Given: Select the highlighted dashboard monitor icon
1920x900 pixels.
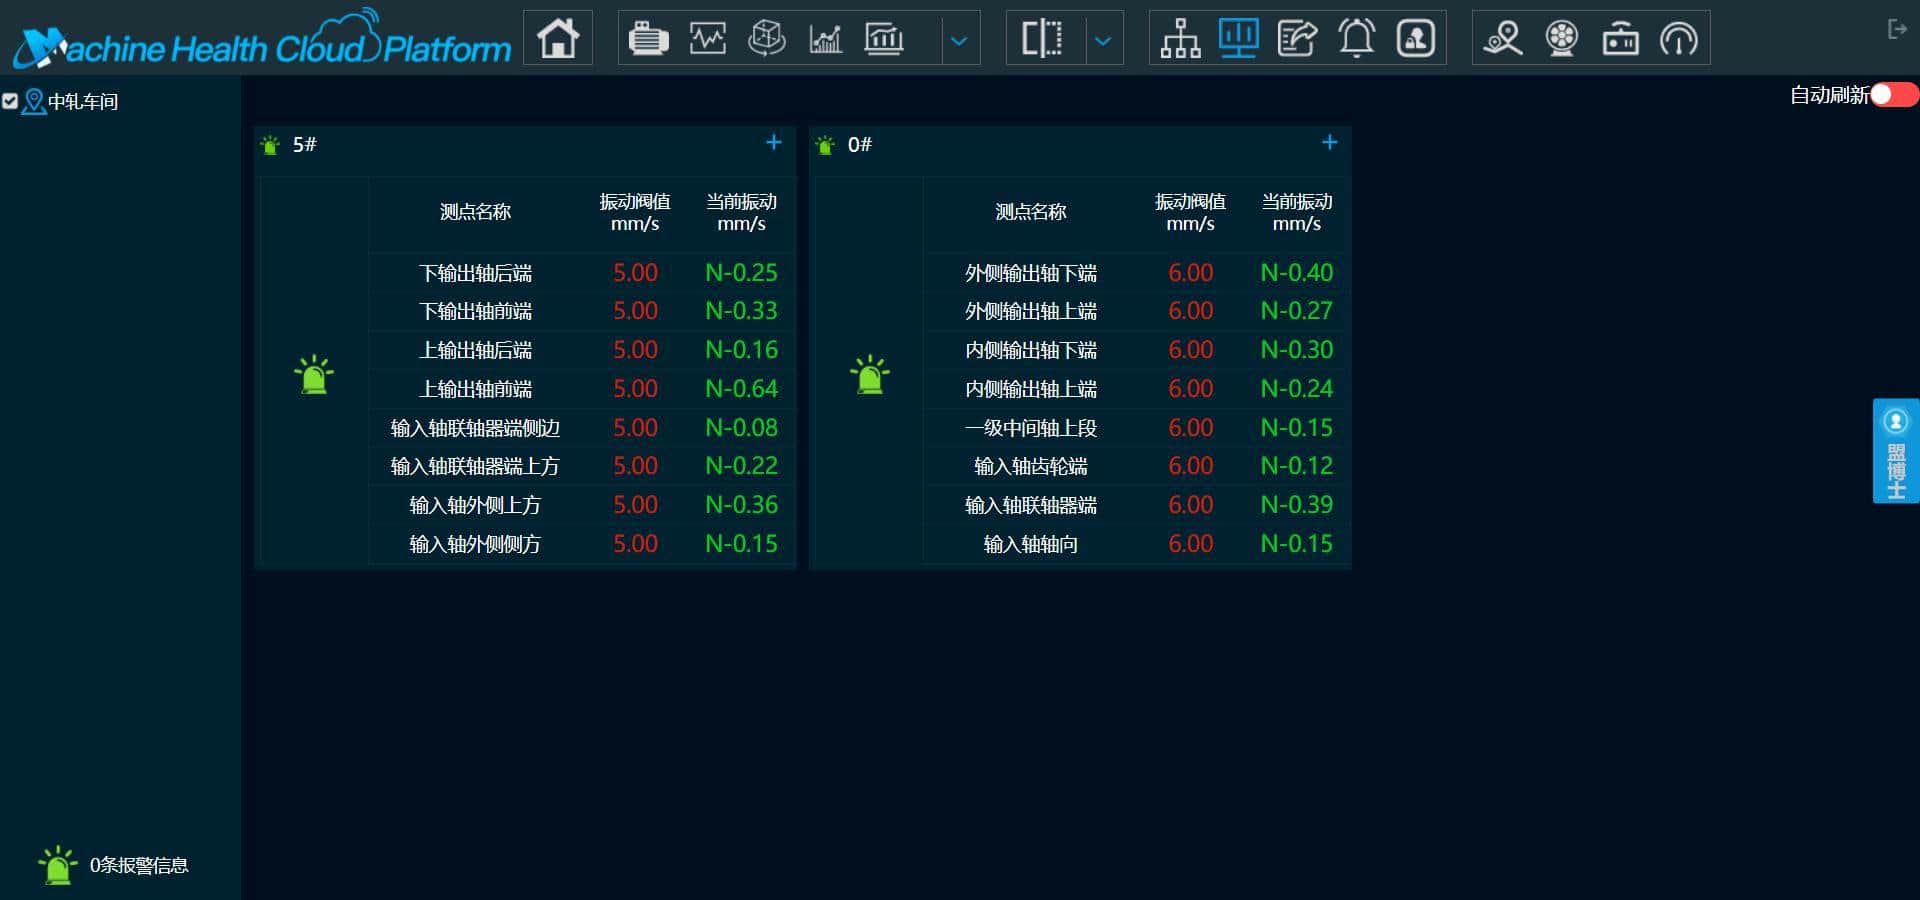Looking at the screenshot, I should coord(1238,39).
